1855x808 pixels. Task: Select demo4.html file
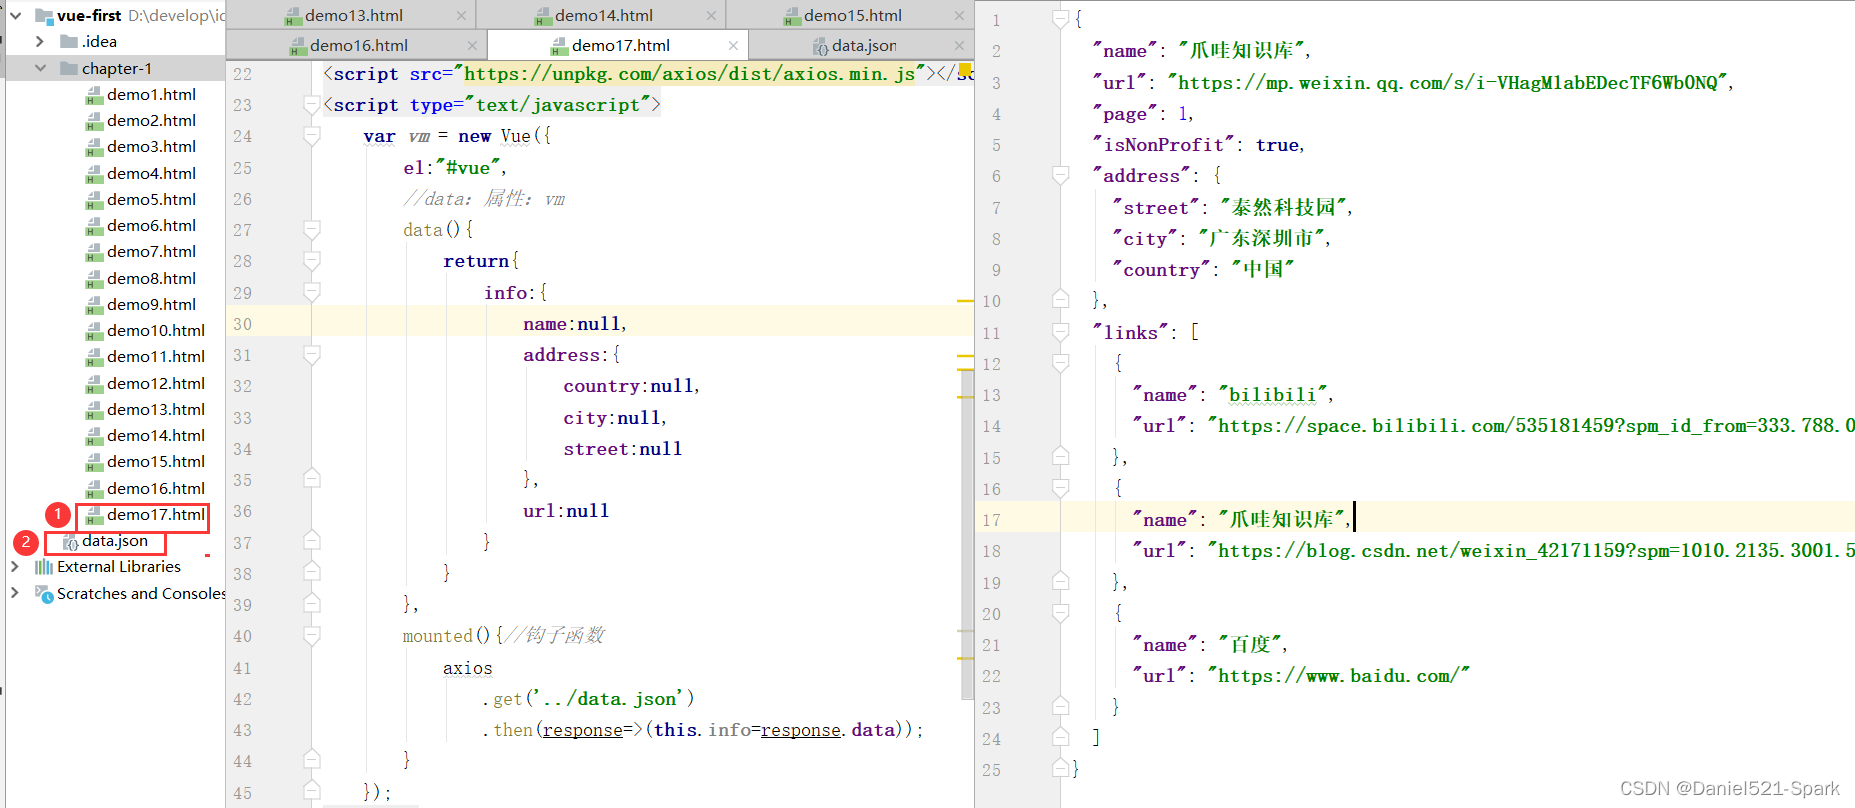coord(151,173)
